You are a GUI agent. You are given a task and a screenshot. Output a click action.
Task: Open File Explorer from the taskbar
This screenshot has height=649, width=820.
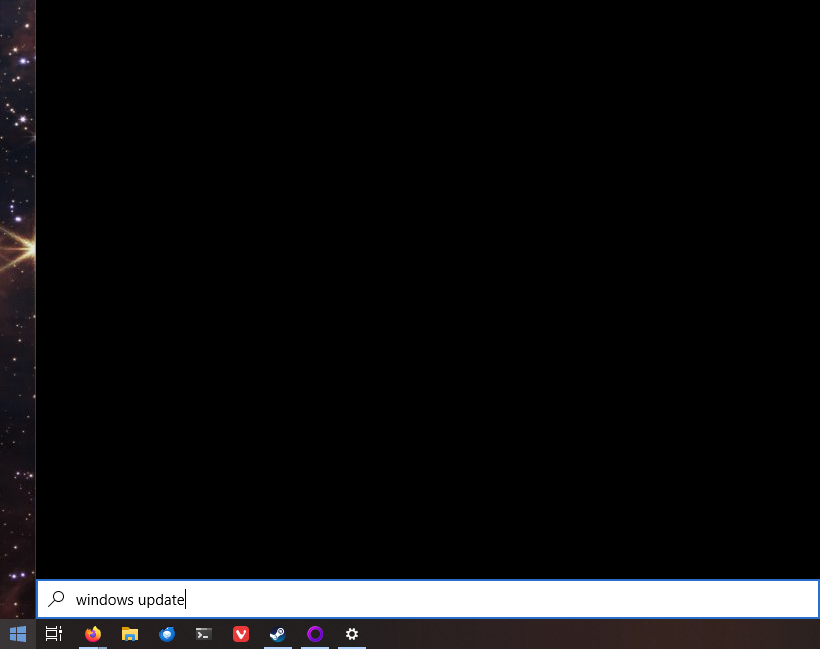point(130,634)
